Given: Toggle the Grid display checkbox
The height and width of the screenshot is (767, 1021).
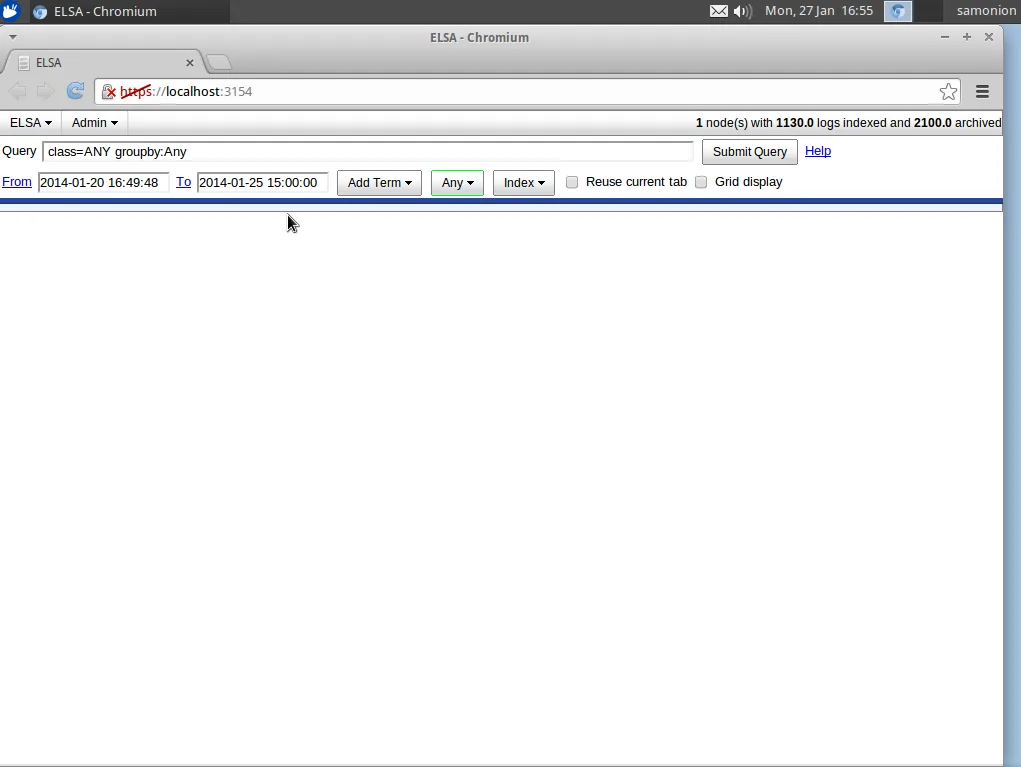Looking at the screenshot, I should point(701,182).
